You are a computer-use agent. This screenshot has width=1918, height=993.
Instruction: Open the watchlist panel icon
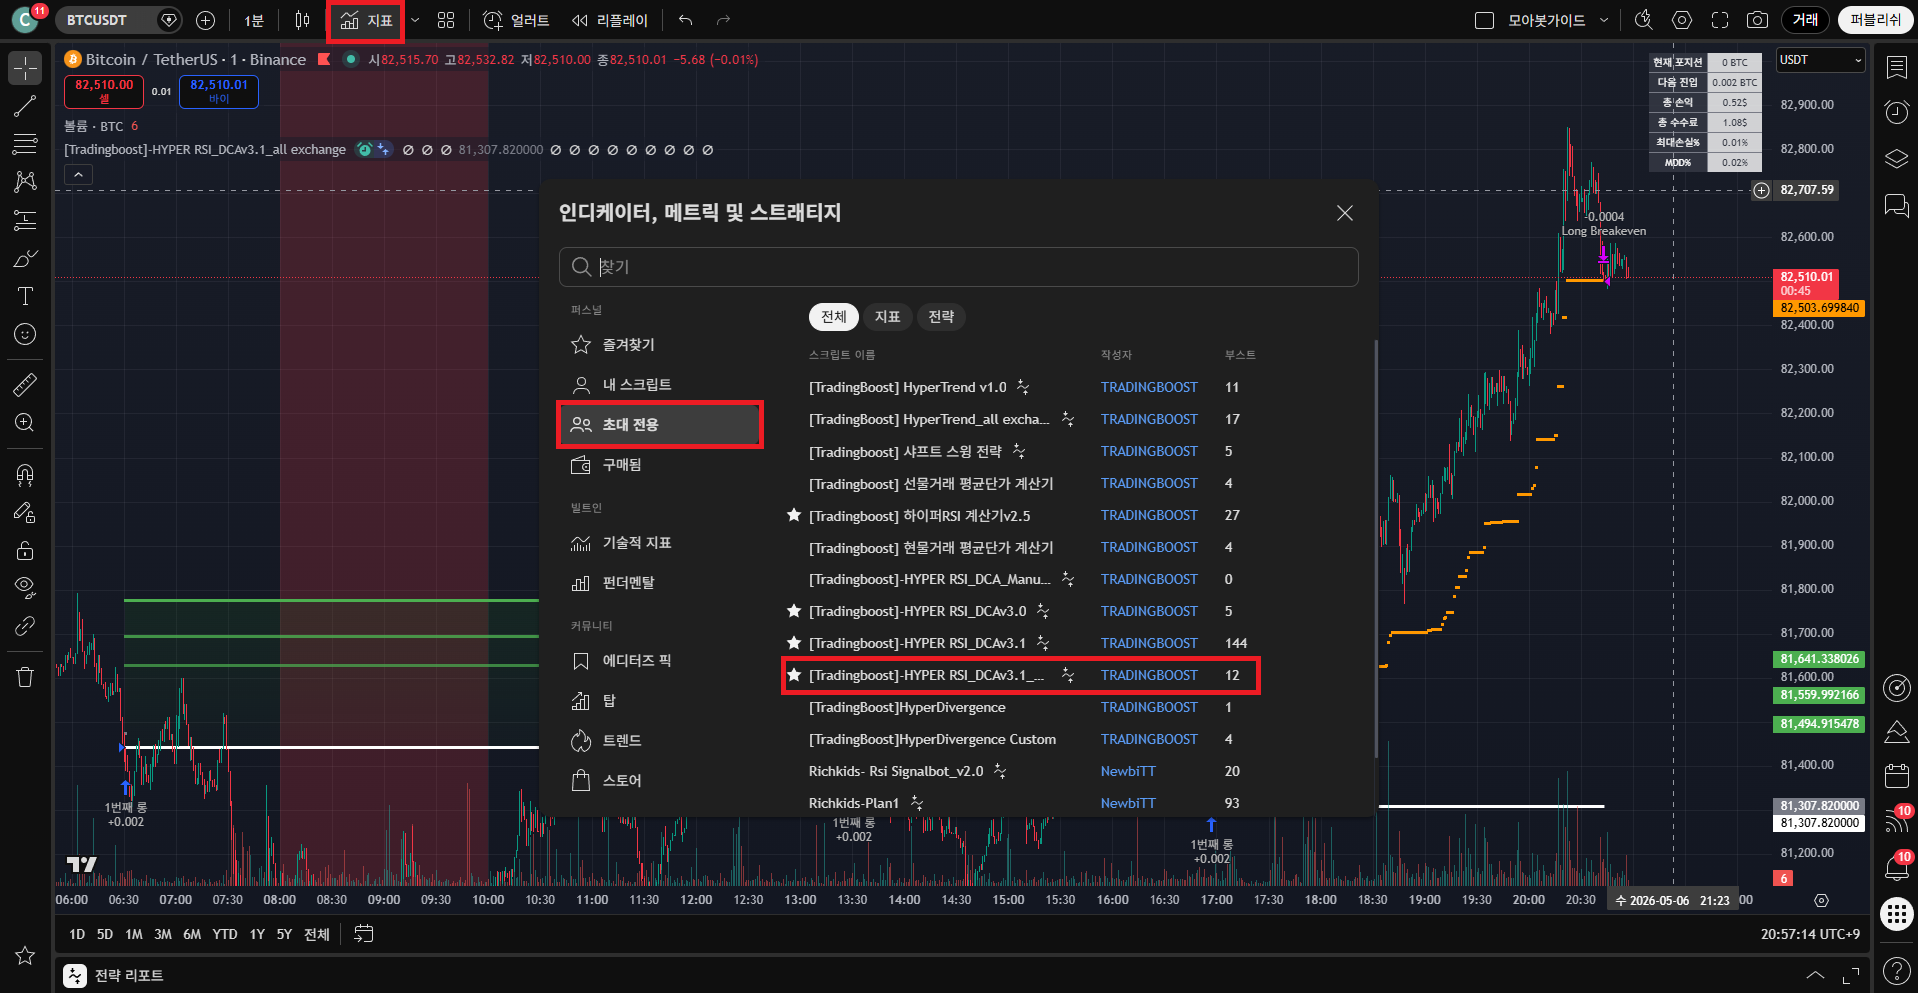point(1896,67)
